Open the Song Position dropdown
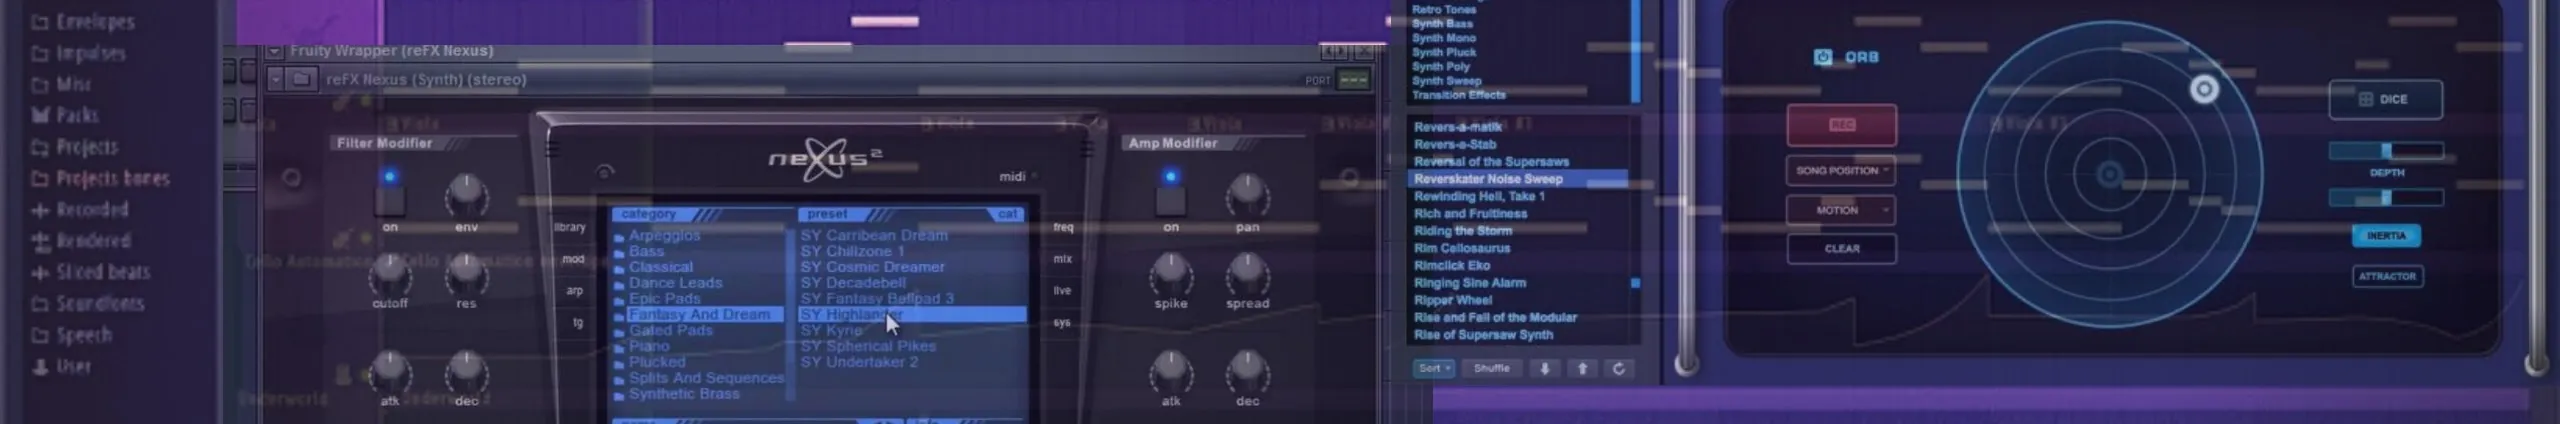 1841,171
